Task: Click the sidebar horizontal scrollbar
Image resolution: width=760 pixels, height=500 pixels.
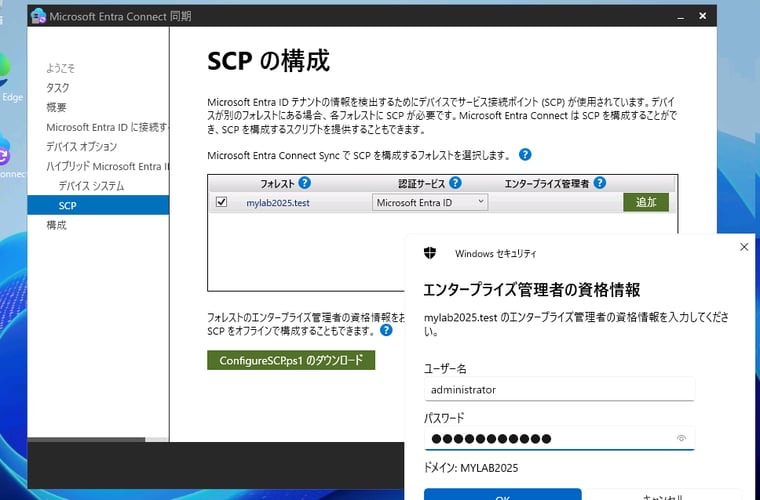Action: coord(86,439)
